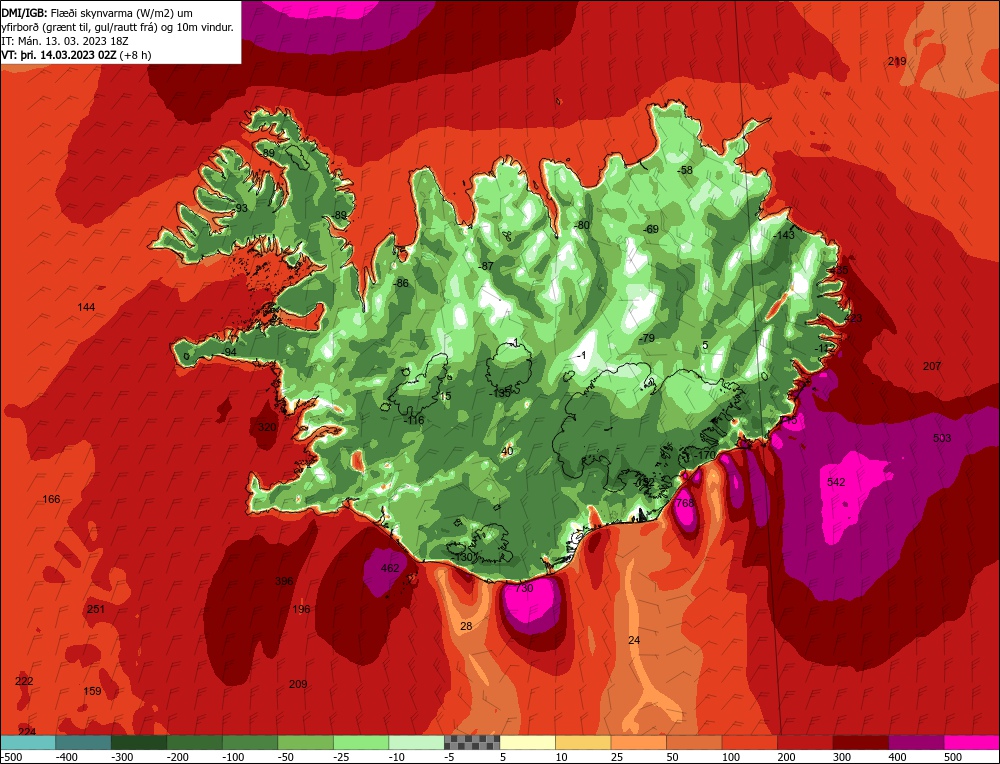
Task: Select the legend swatch between 100 and 200
Action: (750, 742)
